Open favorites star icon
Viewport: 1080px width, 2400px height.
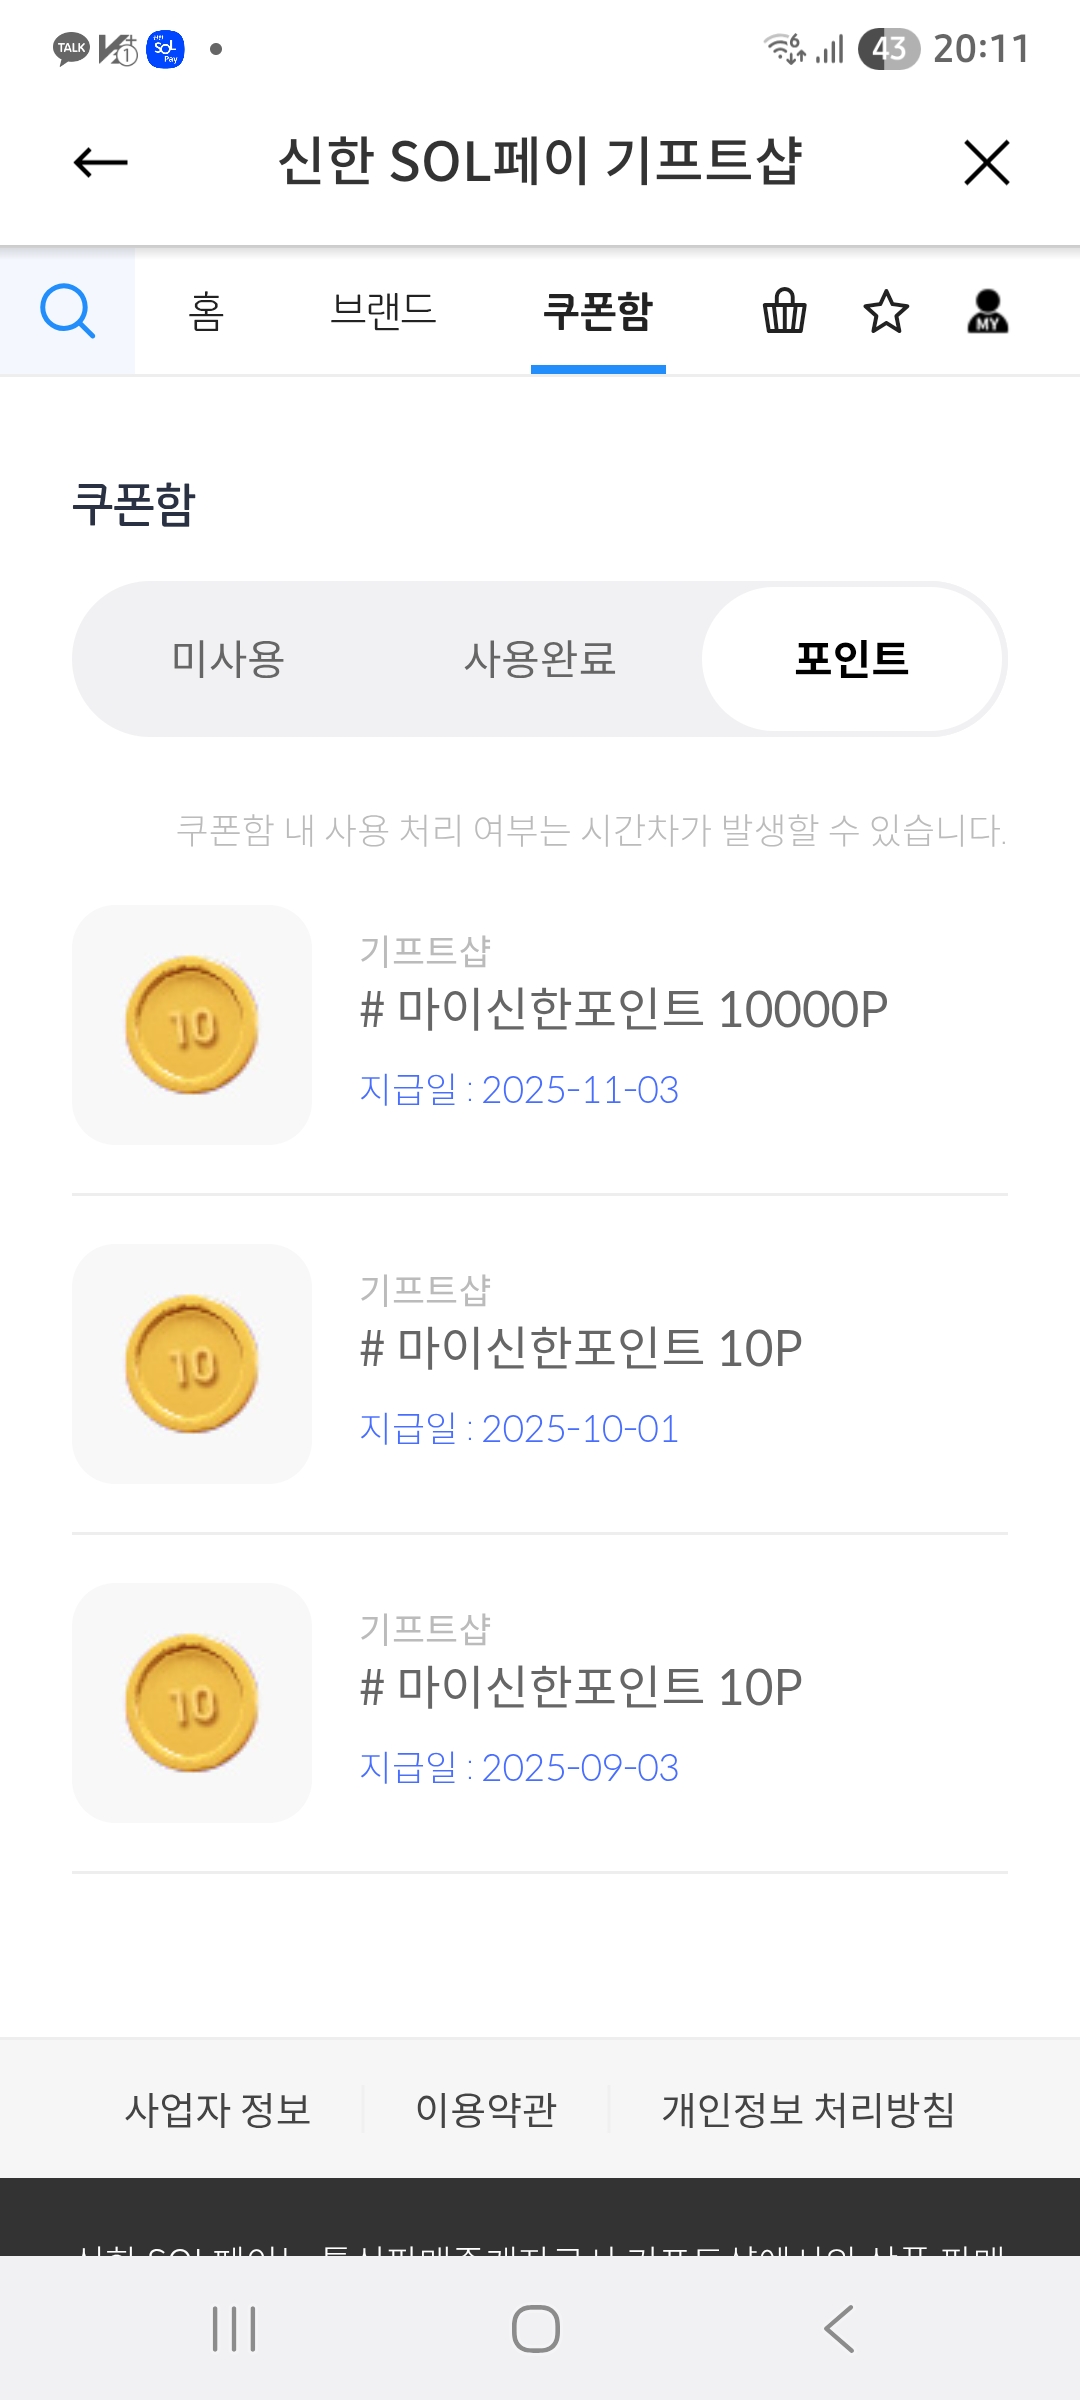tap(886, 311)
